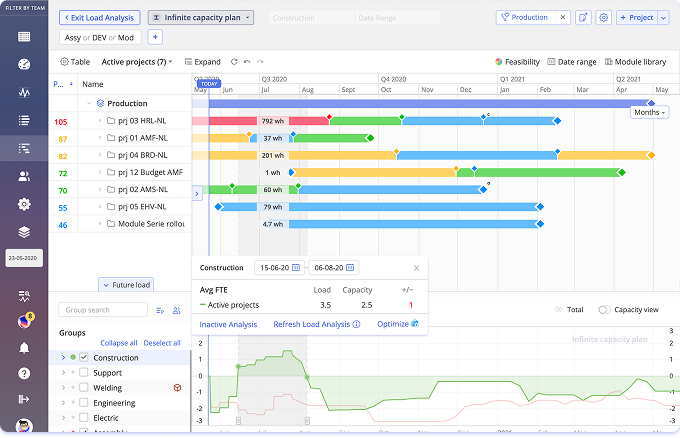Open the load analysis search icon in sidebar
Image resolution: width=680 pixels, height=438 pixels.
pos(24,296)
